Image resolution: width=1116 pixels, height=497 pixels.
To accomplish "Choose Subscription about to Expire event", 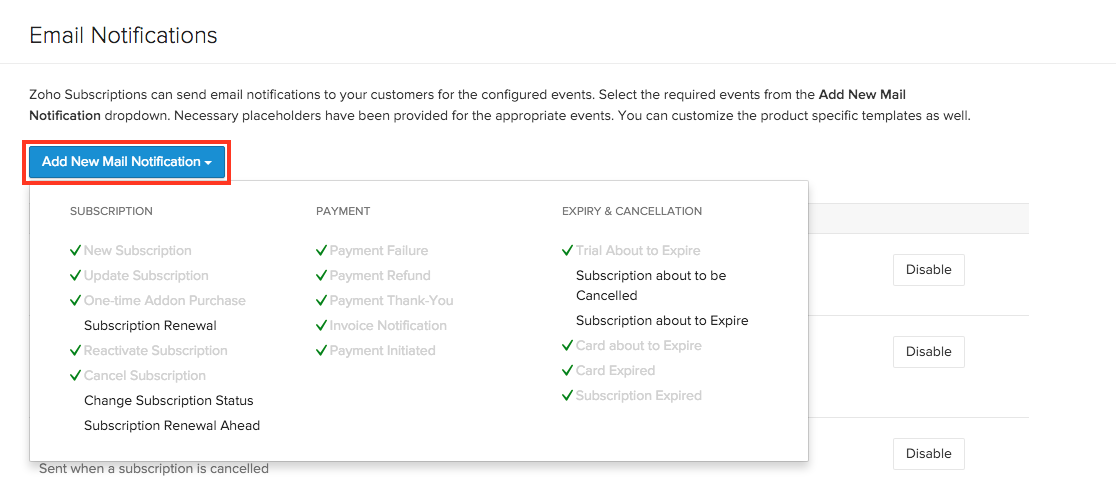I will pyautogui.click(x=662, y=321).
